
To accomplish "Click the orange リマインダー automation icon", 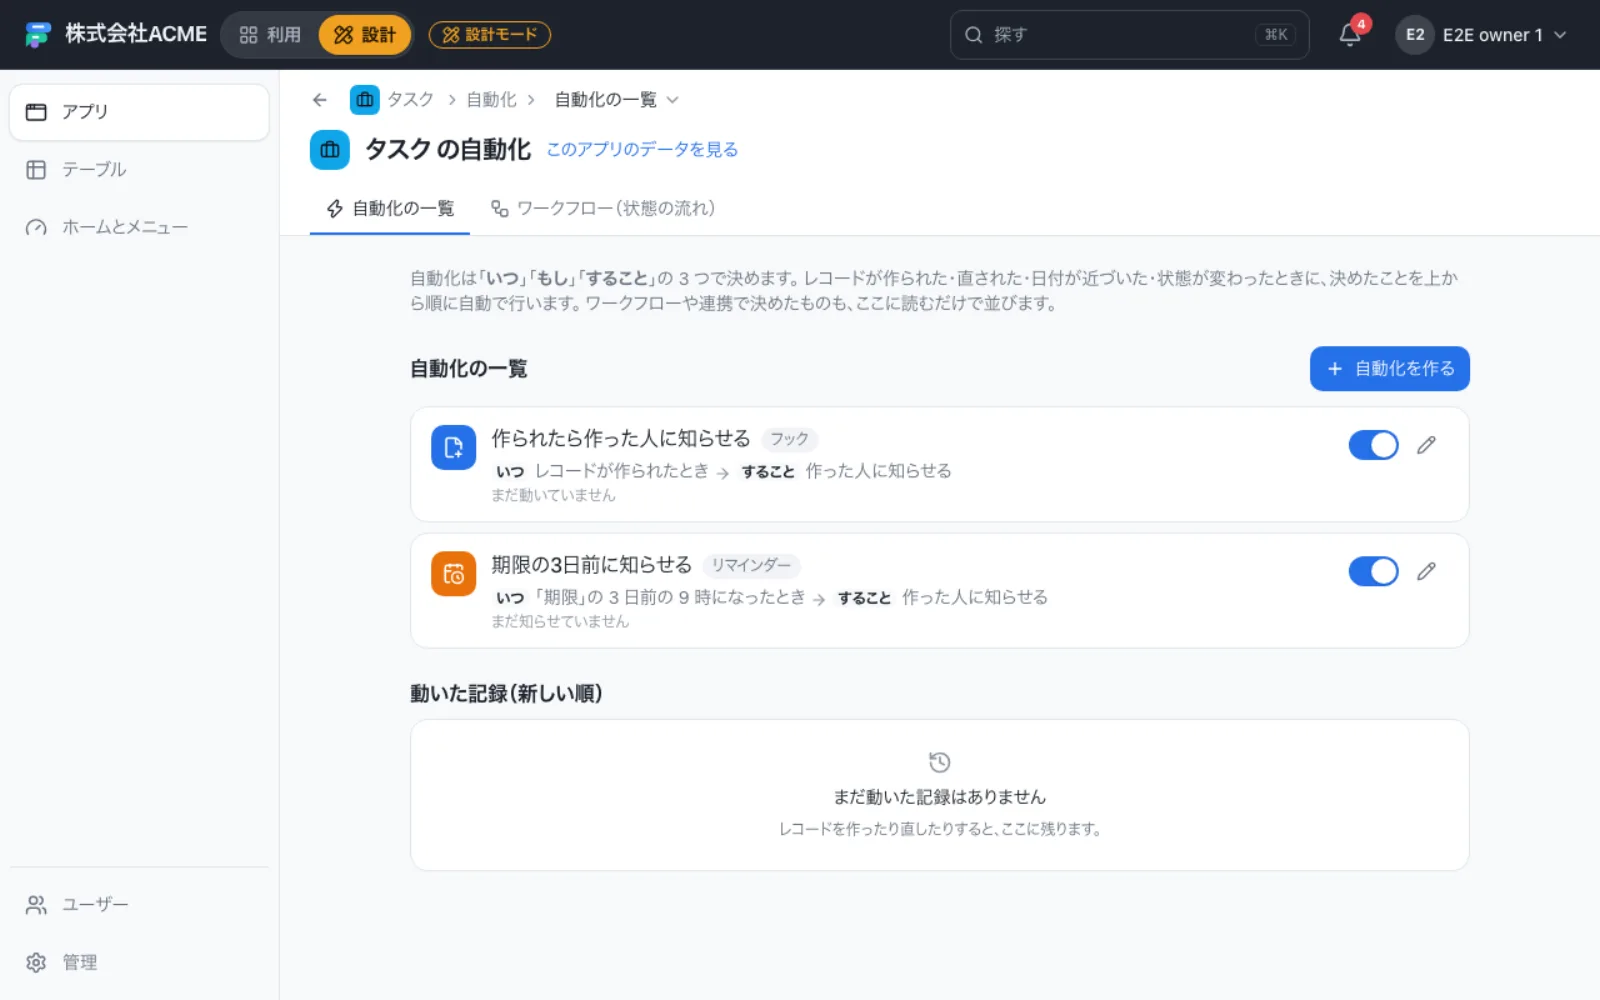I will pos(453,574).
